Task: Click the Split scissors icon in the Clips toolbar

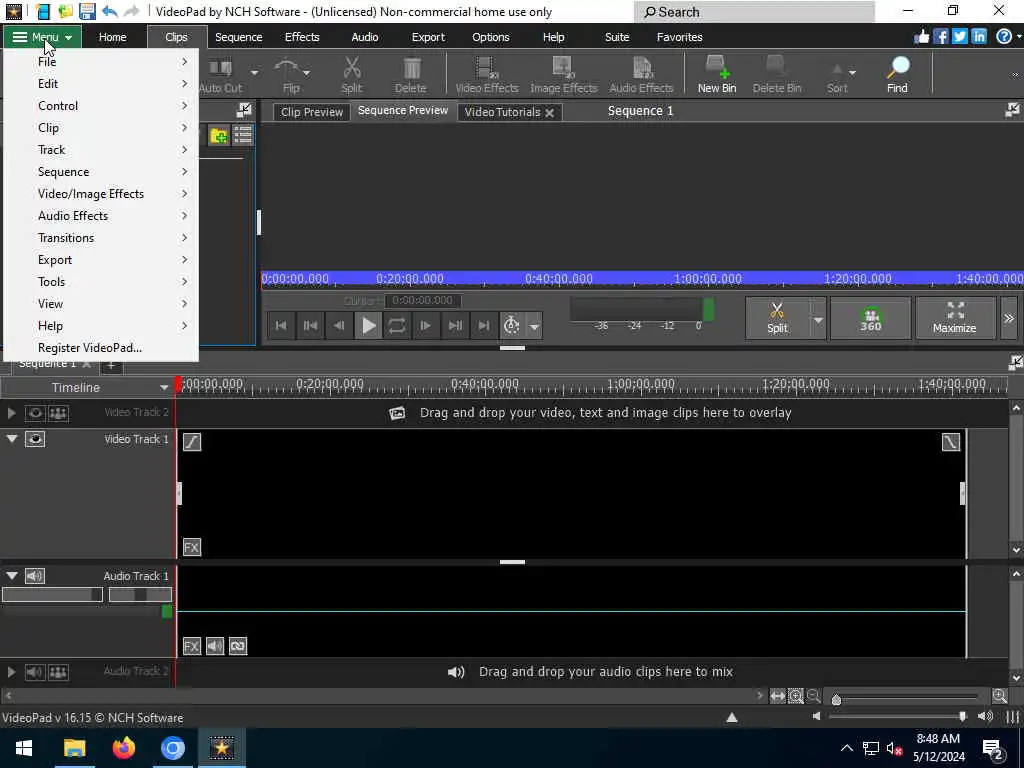Action: (351, 74)
